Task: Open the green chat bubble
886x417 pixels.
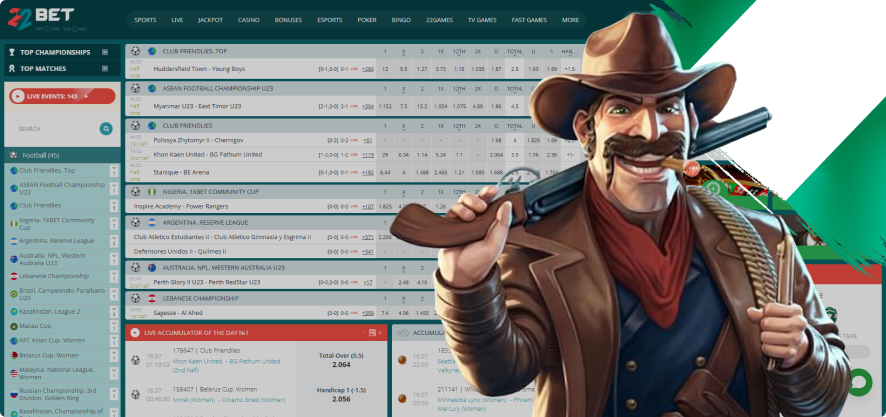Action: 859,383
